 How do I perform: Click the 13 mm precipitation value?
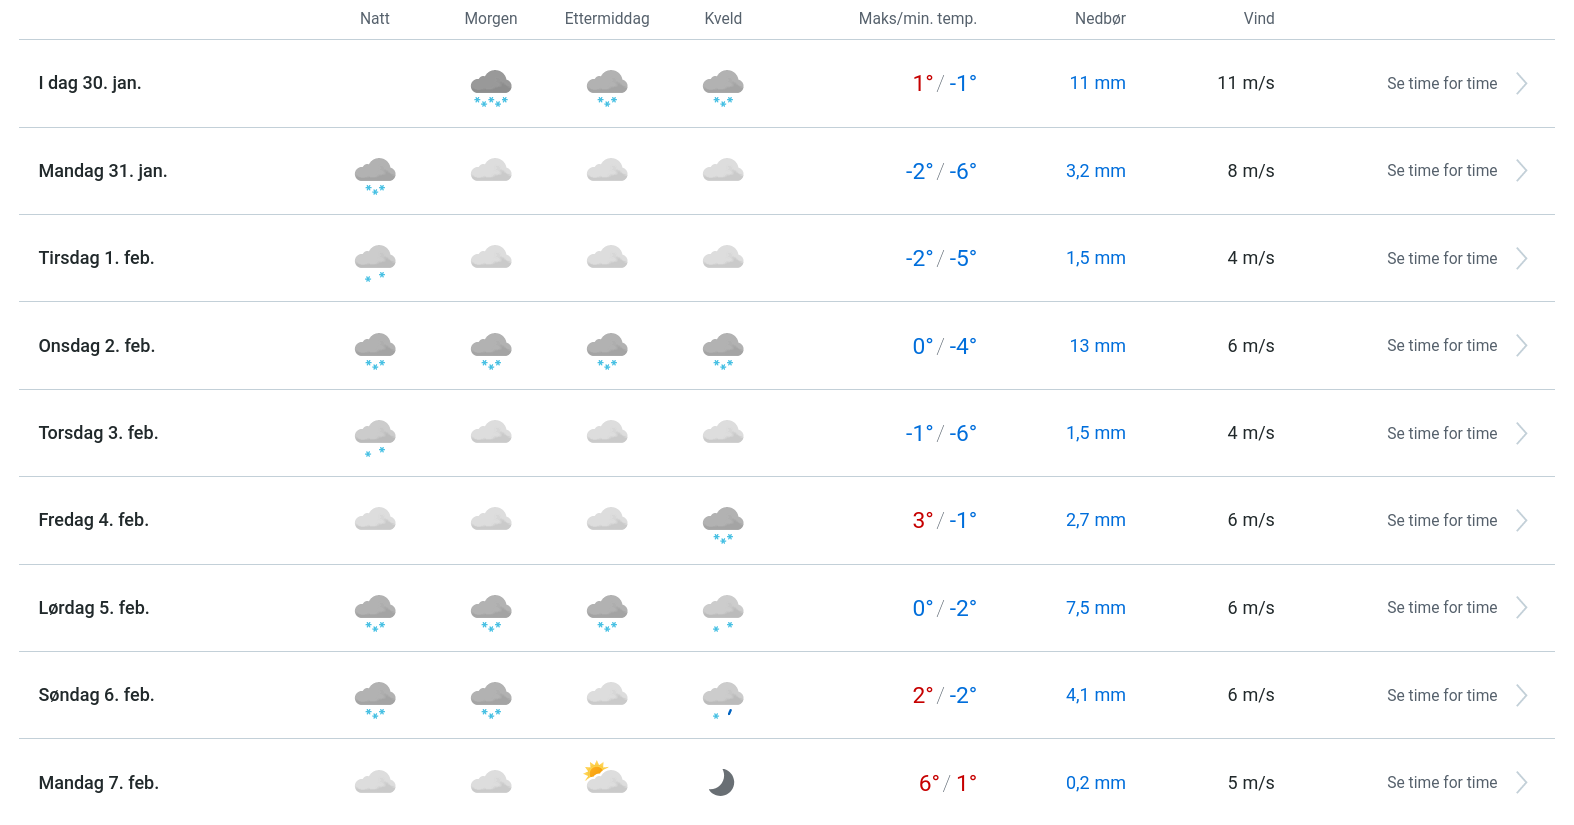point(1097,346)
